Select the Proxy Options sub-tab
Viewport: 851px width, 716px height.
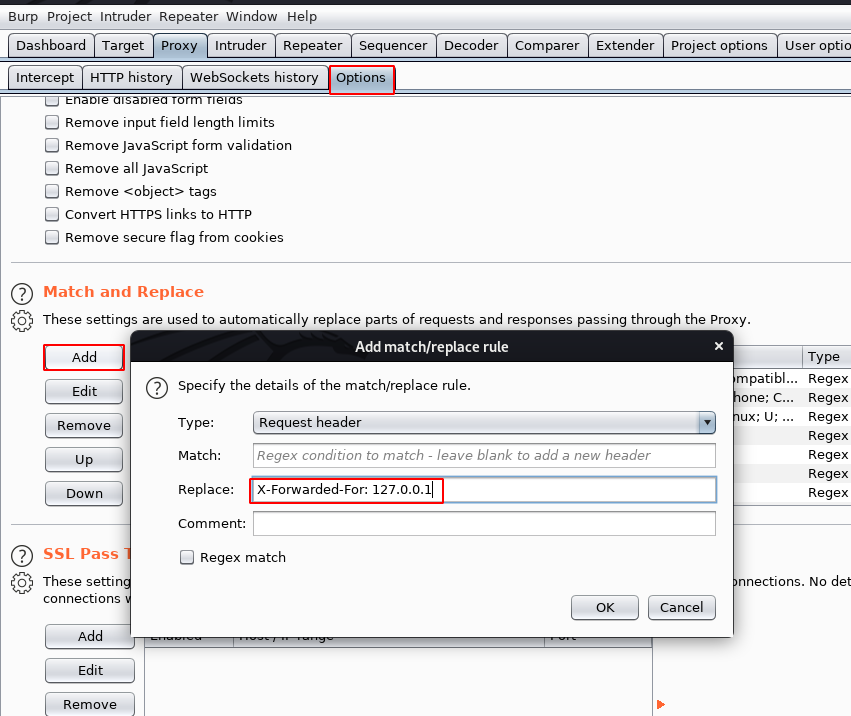pos(361,78)
